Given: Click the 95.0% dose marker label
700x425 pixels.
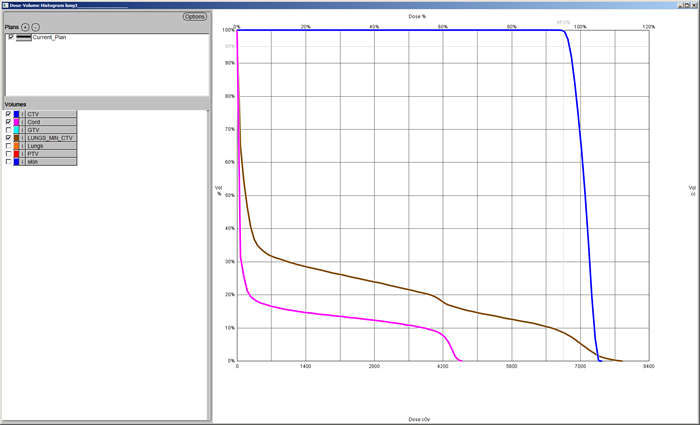Looking at the screenshot, I should 564,22.
